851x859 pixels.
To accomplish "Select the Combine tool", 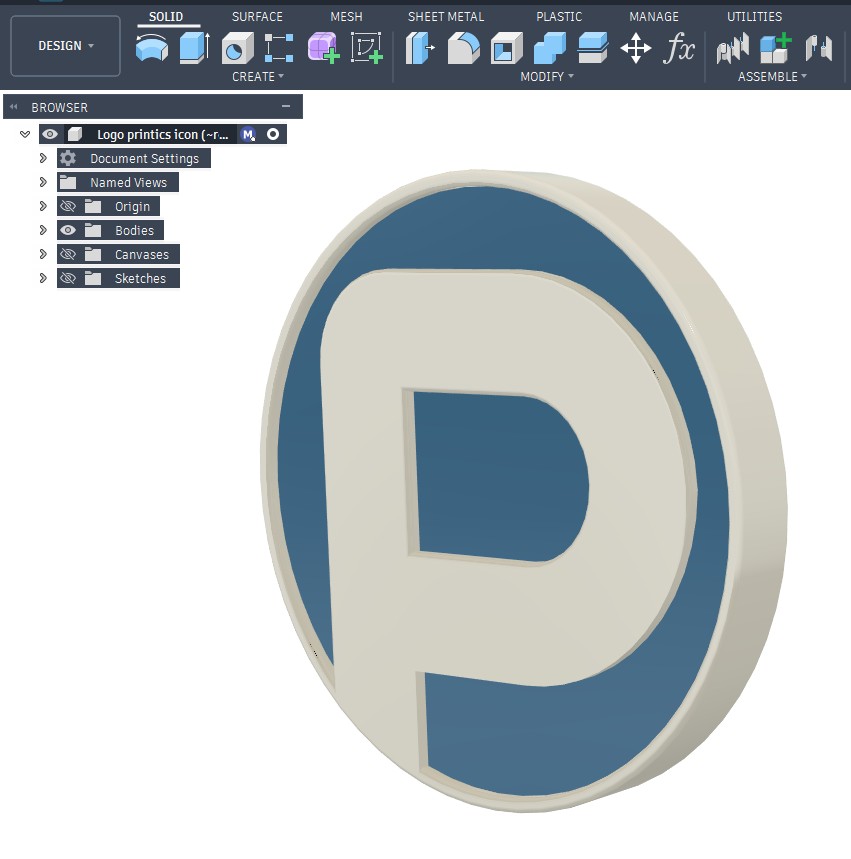I will point(550,48).
